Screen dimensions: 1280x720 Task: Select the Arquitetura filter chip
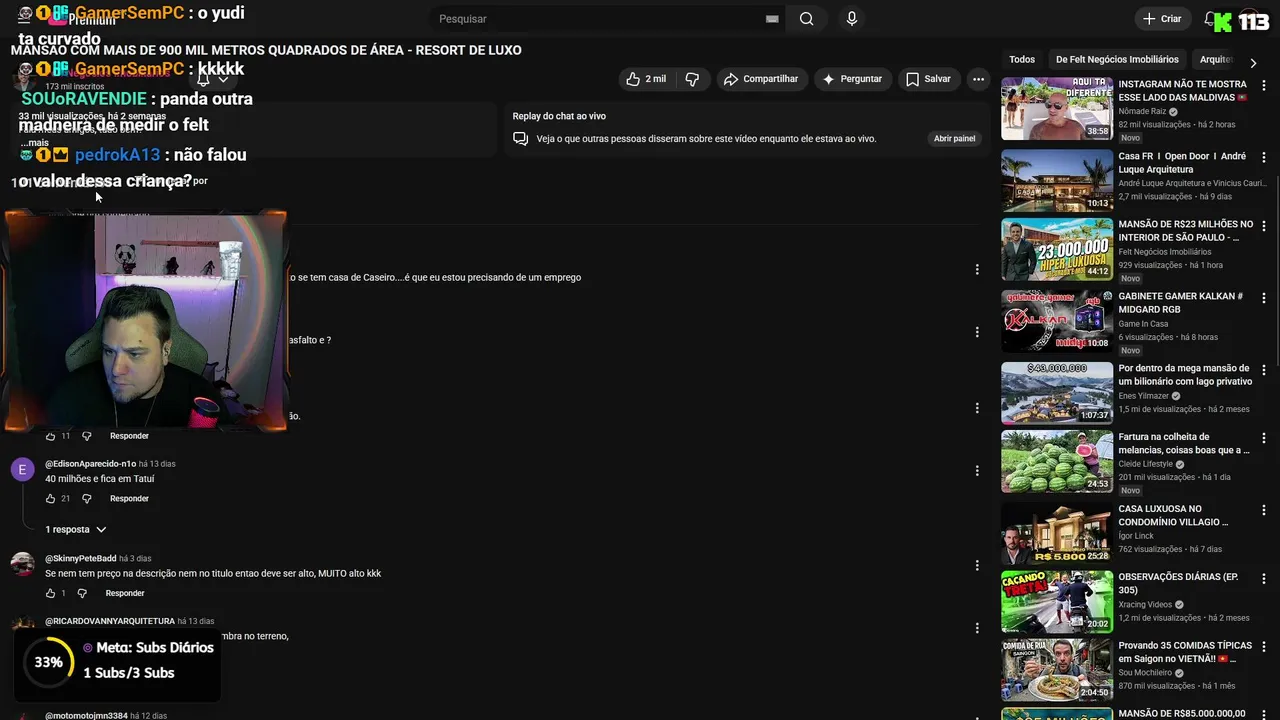coord(1216,60)
